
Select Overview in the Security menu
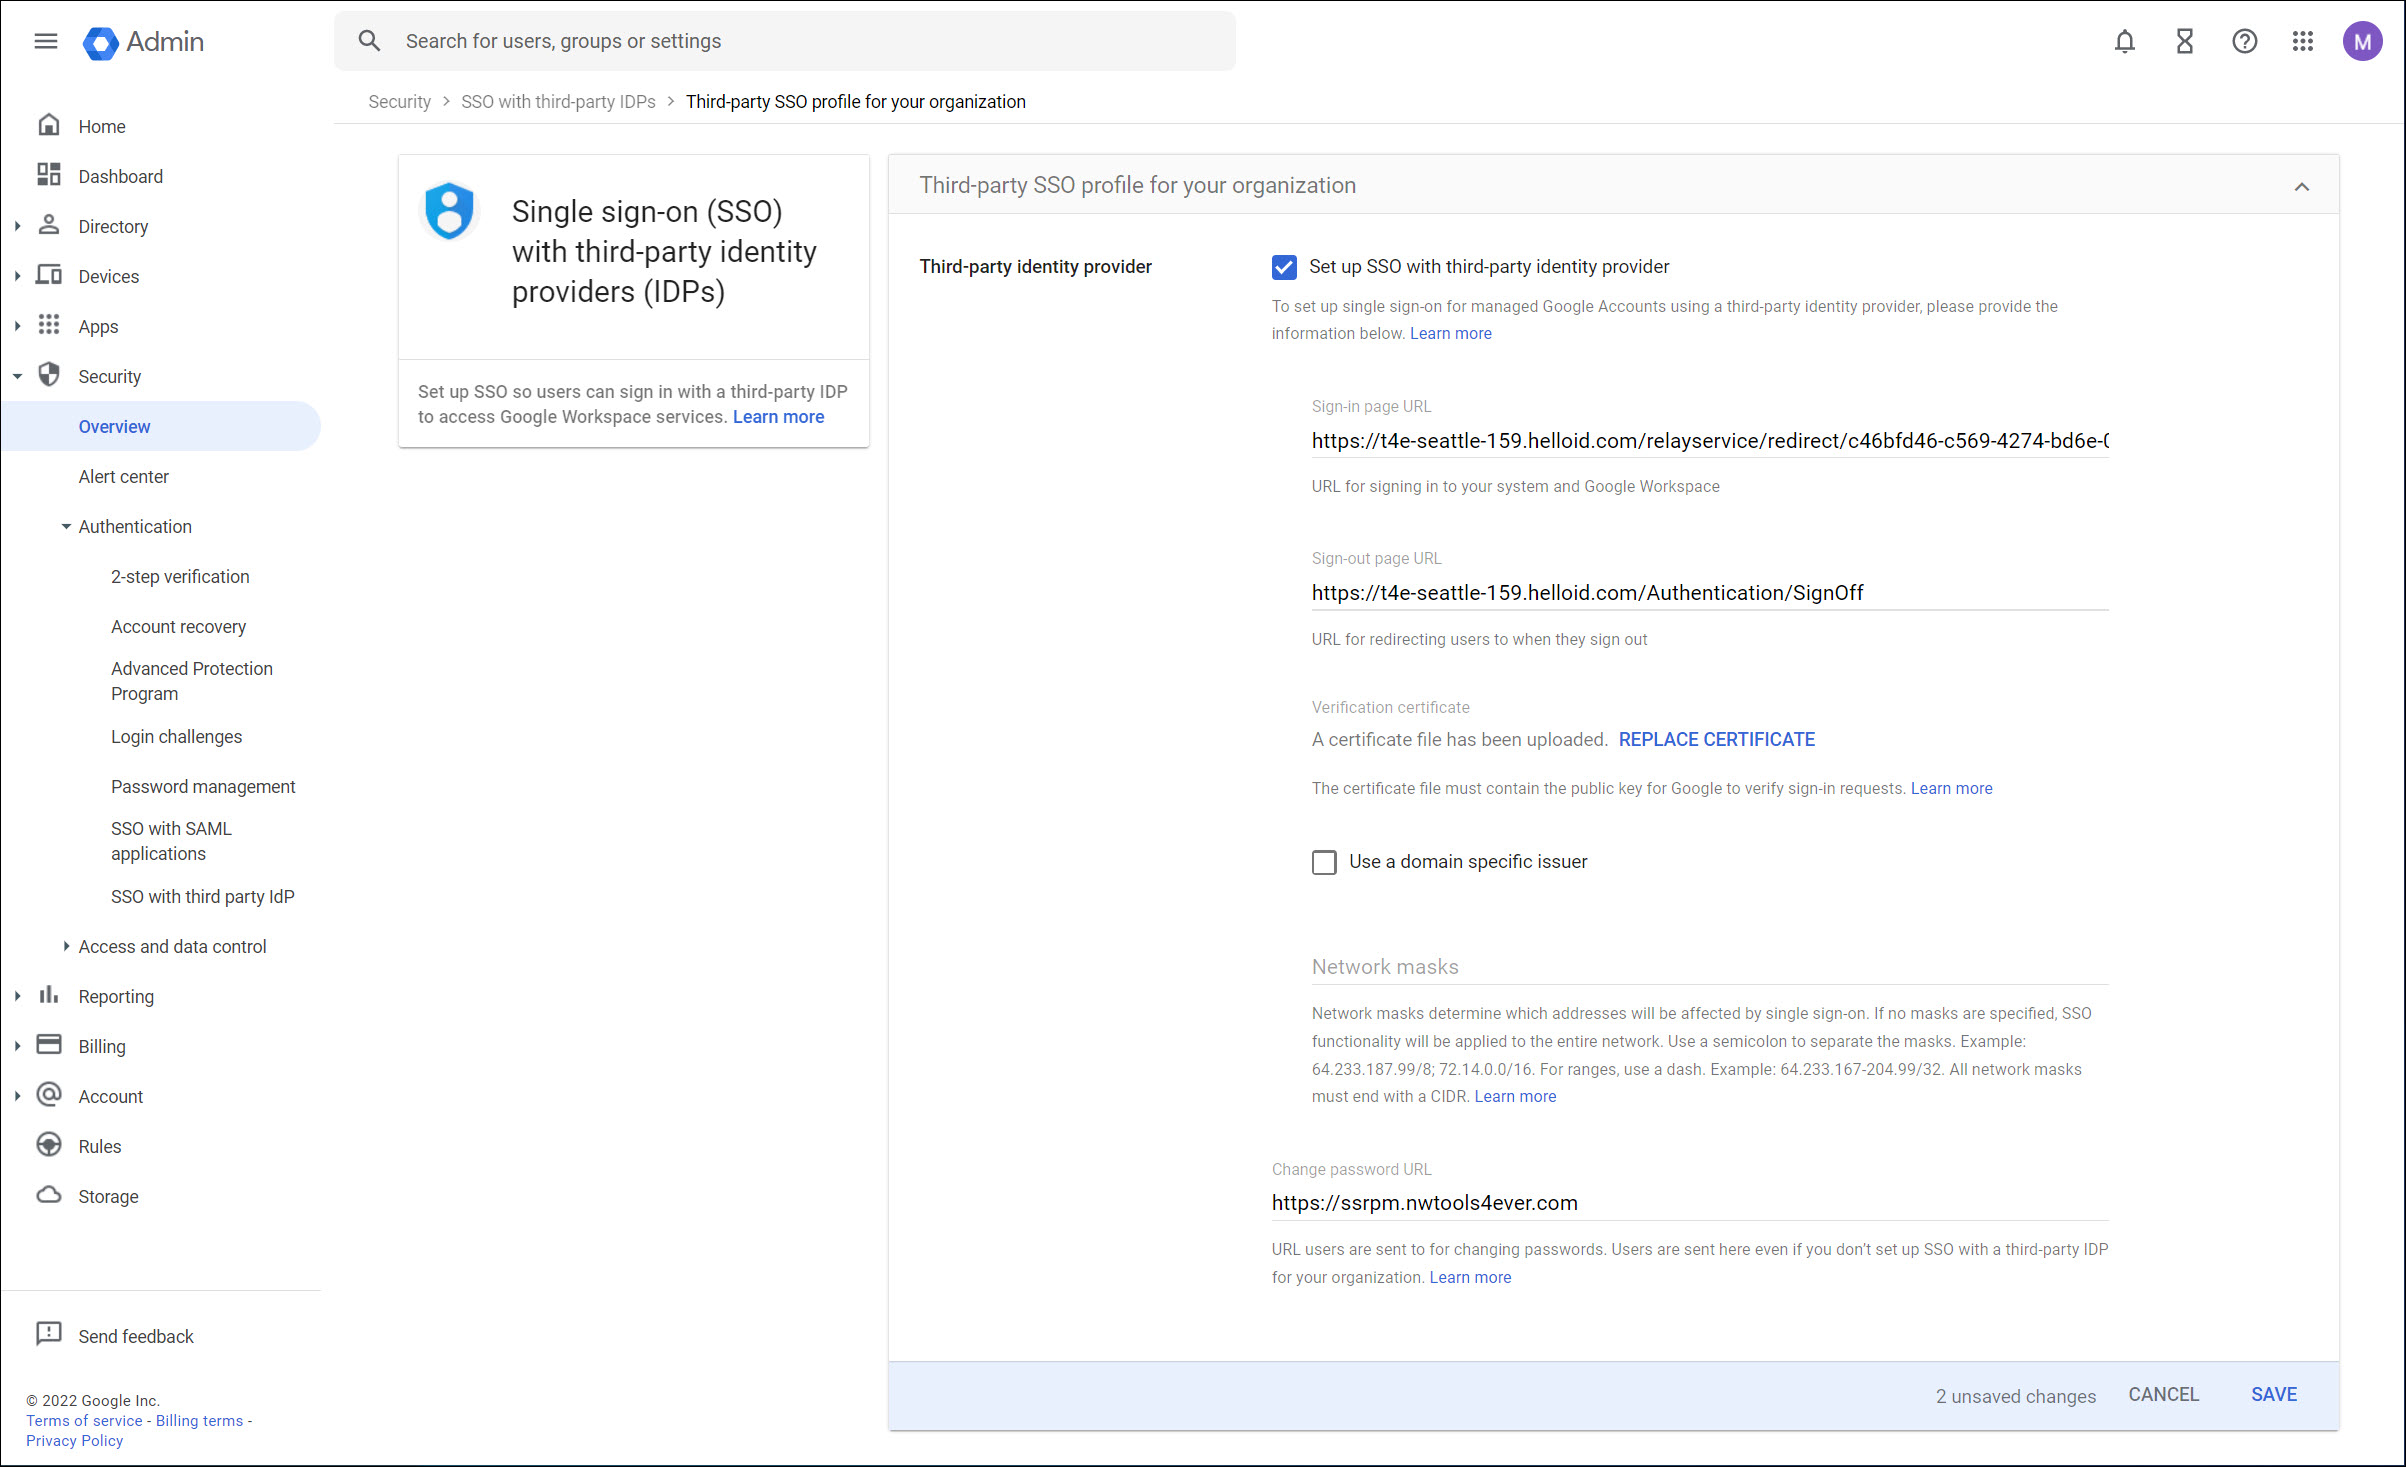point(162,426)
